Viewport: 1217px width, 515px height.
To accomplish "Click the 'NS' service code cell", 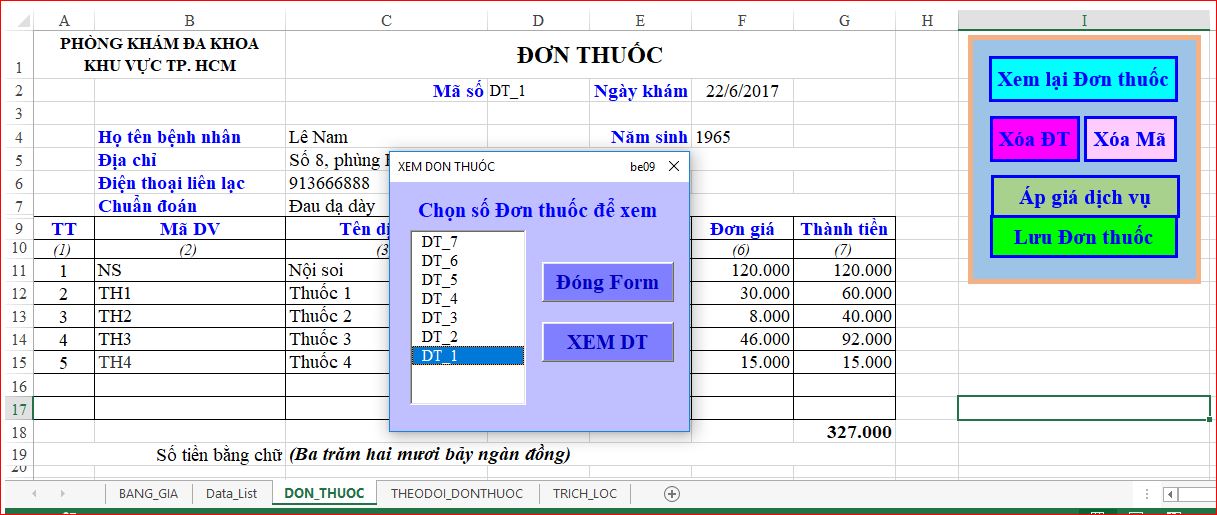I will (x=190, y=270).
